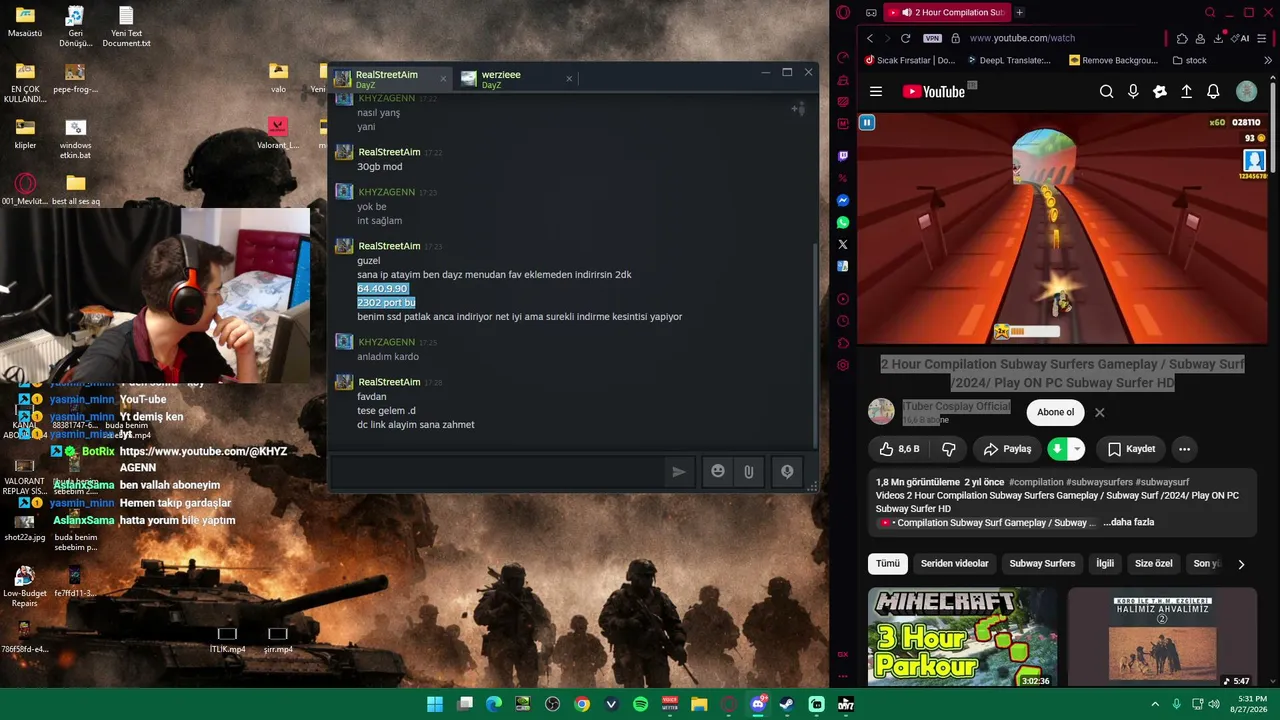Screen dimensions: 1280x720
Task: Select the 'Tümü' filter chip
Action: [x=888, y=564]
